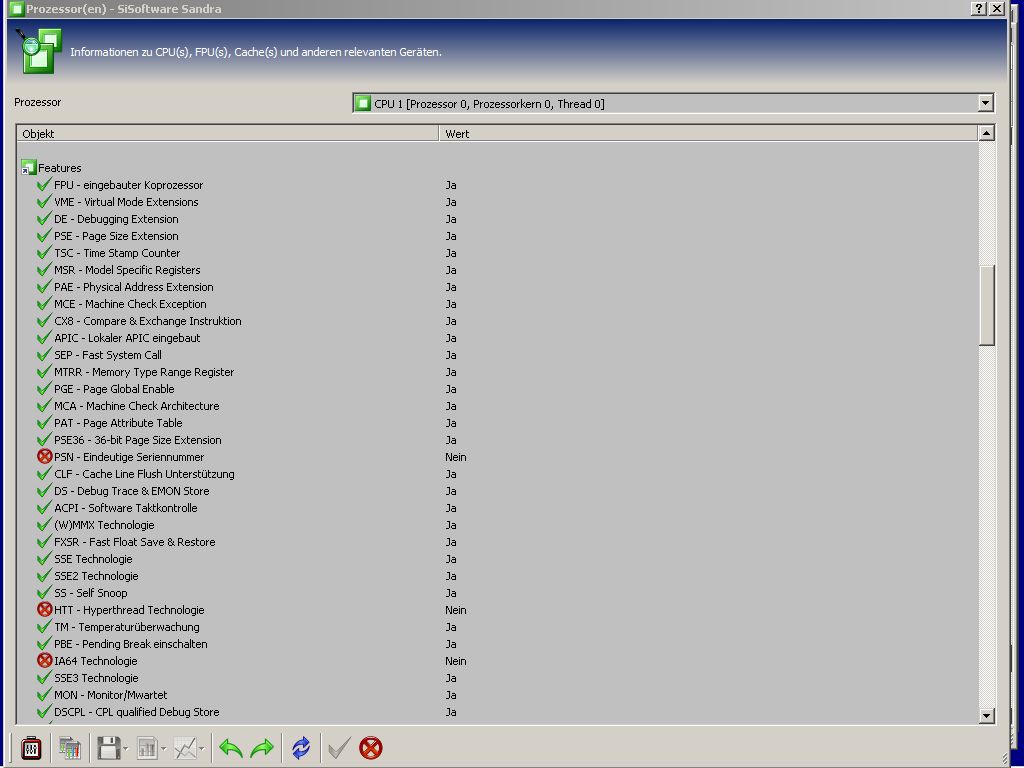Select FXSR - Fast Float Save & Restore
1024x768 pixels.
(x=135, y=541)
